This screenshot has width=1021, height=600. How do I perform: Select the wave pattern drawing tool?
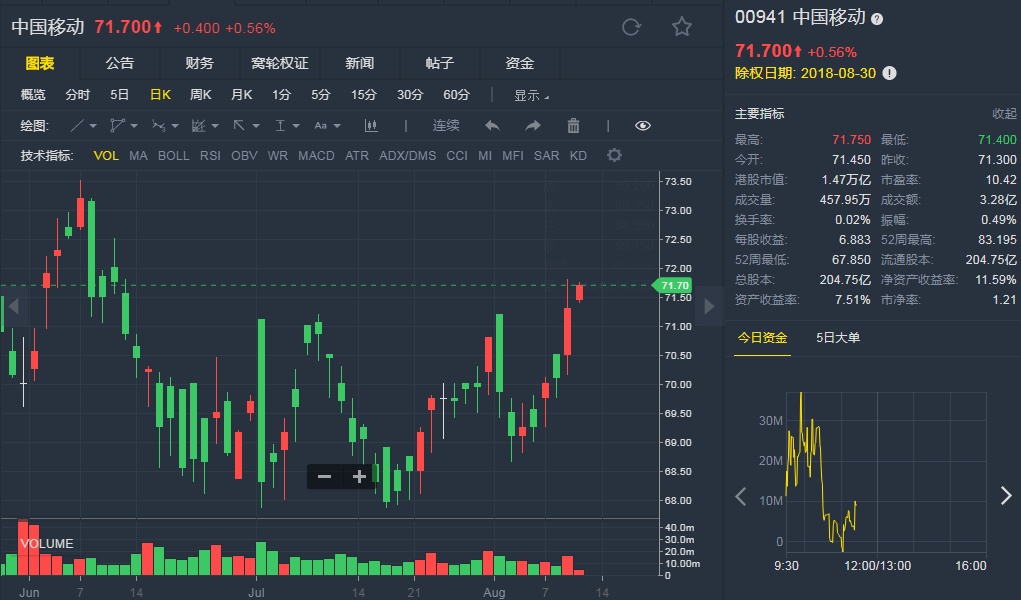point(158,125)
